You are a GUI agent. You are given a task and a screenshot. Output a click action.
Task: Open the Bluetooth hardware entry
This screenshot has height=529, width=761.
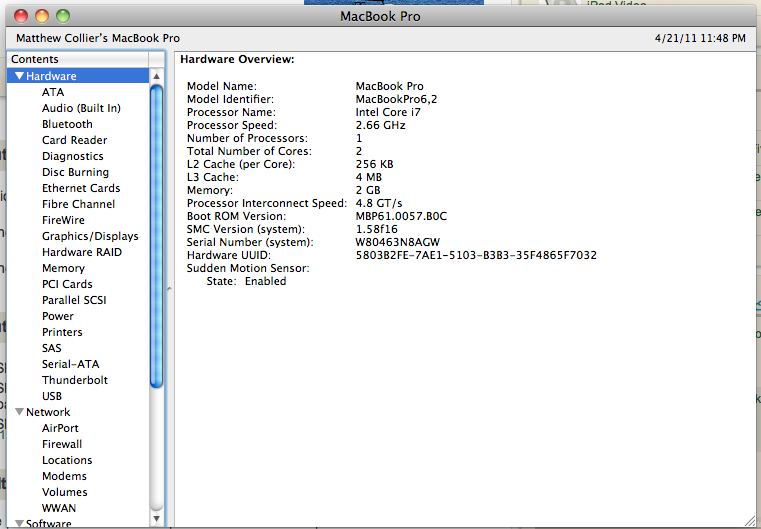click(67, 124)
